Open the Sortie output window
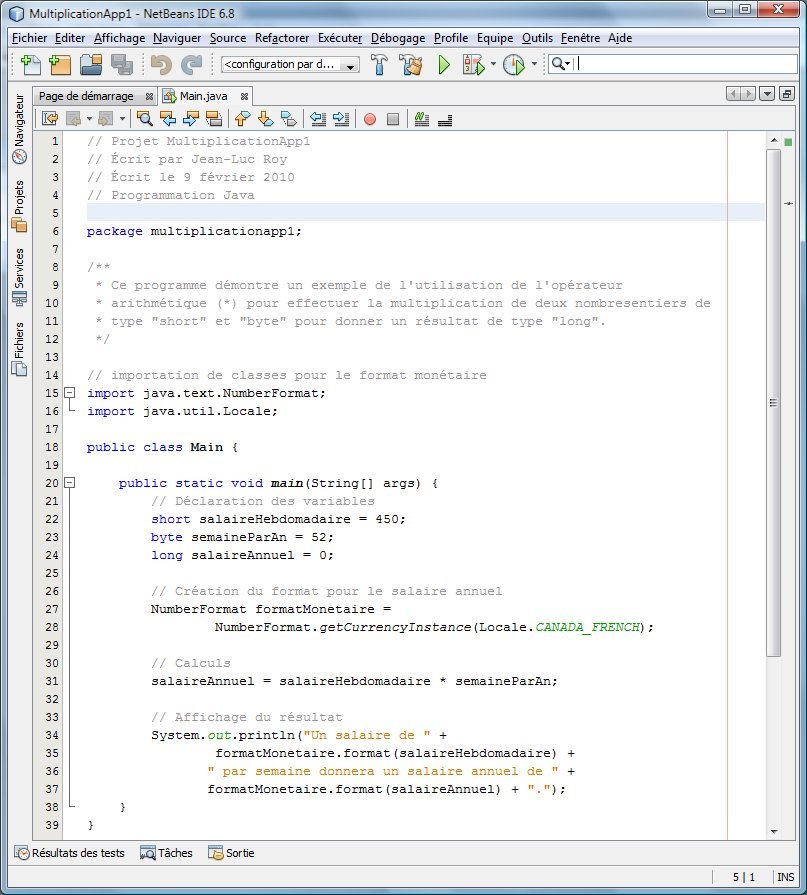 pos(232,853)
